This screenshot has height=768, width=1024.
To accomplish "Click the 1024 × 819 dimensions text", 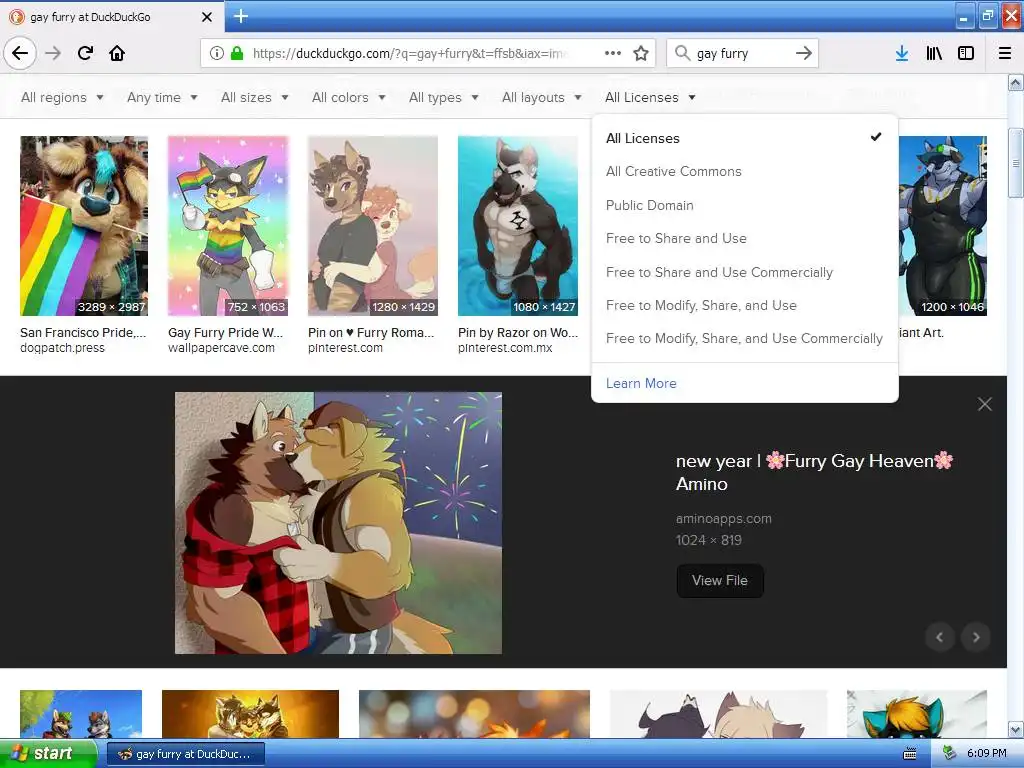I will [709, 540].
